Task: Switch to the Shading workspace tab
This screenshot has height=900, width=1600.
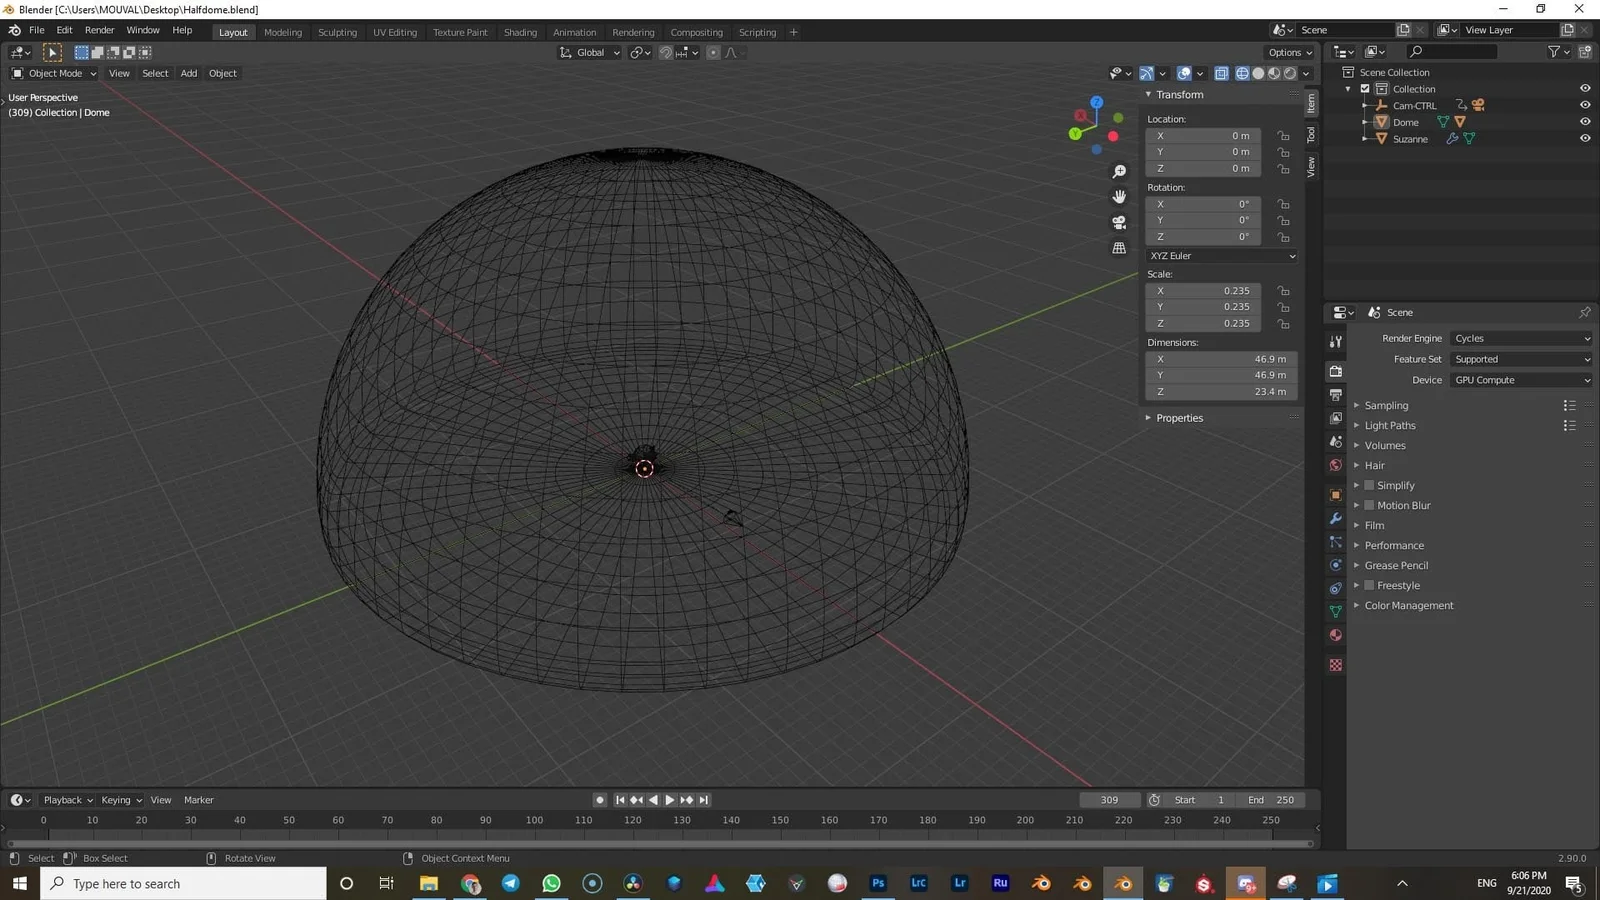Action: click(x=520, y=32)
